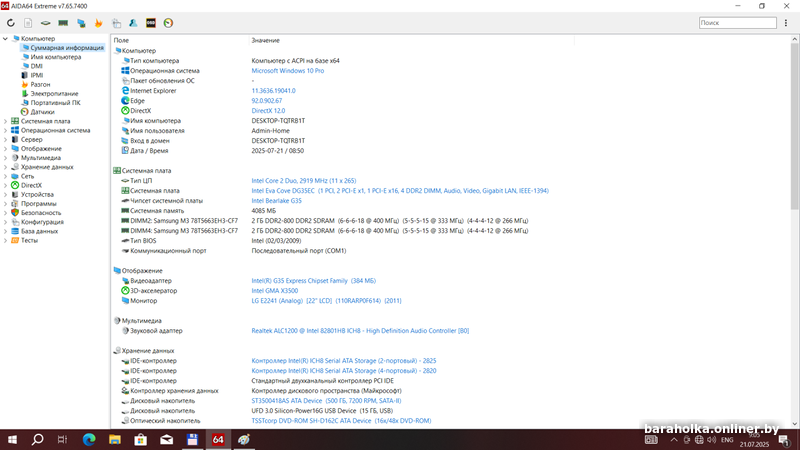Viewport: 800px width, 450px height.
Task: Expand the DirectX tree node
Action: pyautogui.click(x=6, y=185)
